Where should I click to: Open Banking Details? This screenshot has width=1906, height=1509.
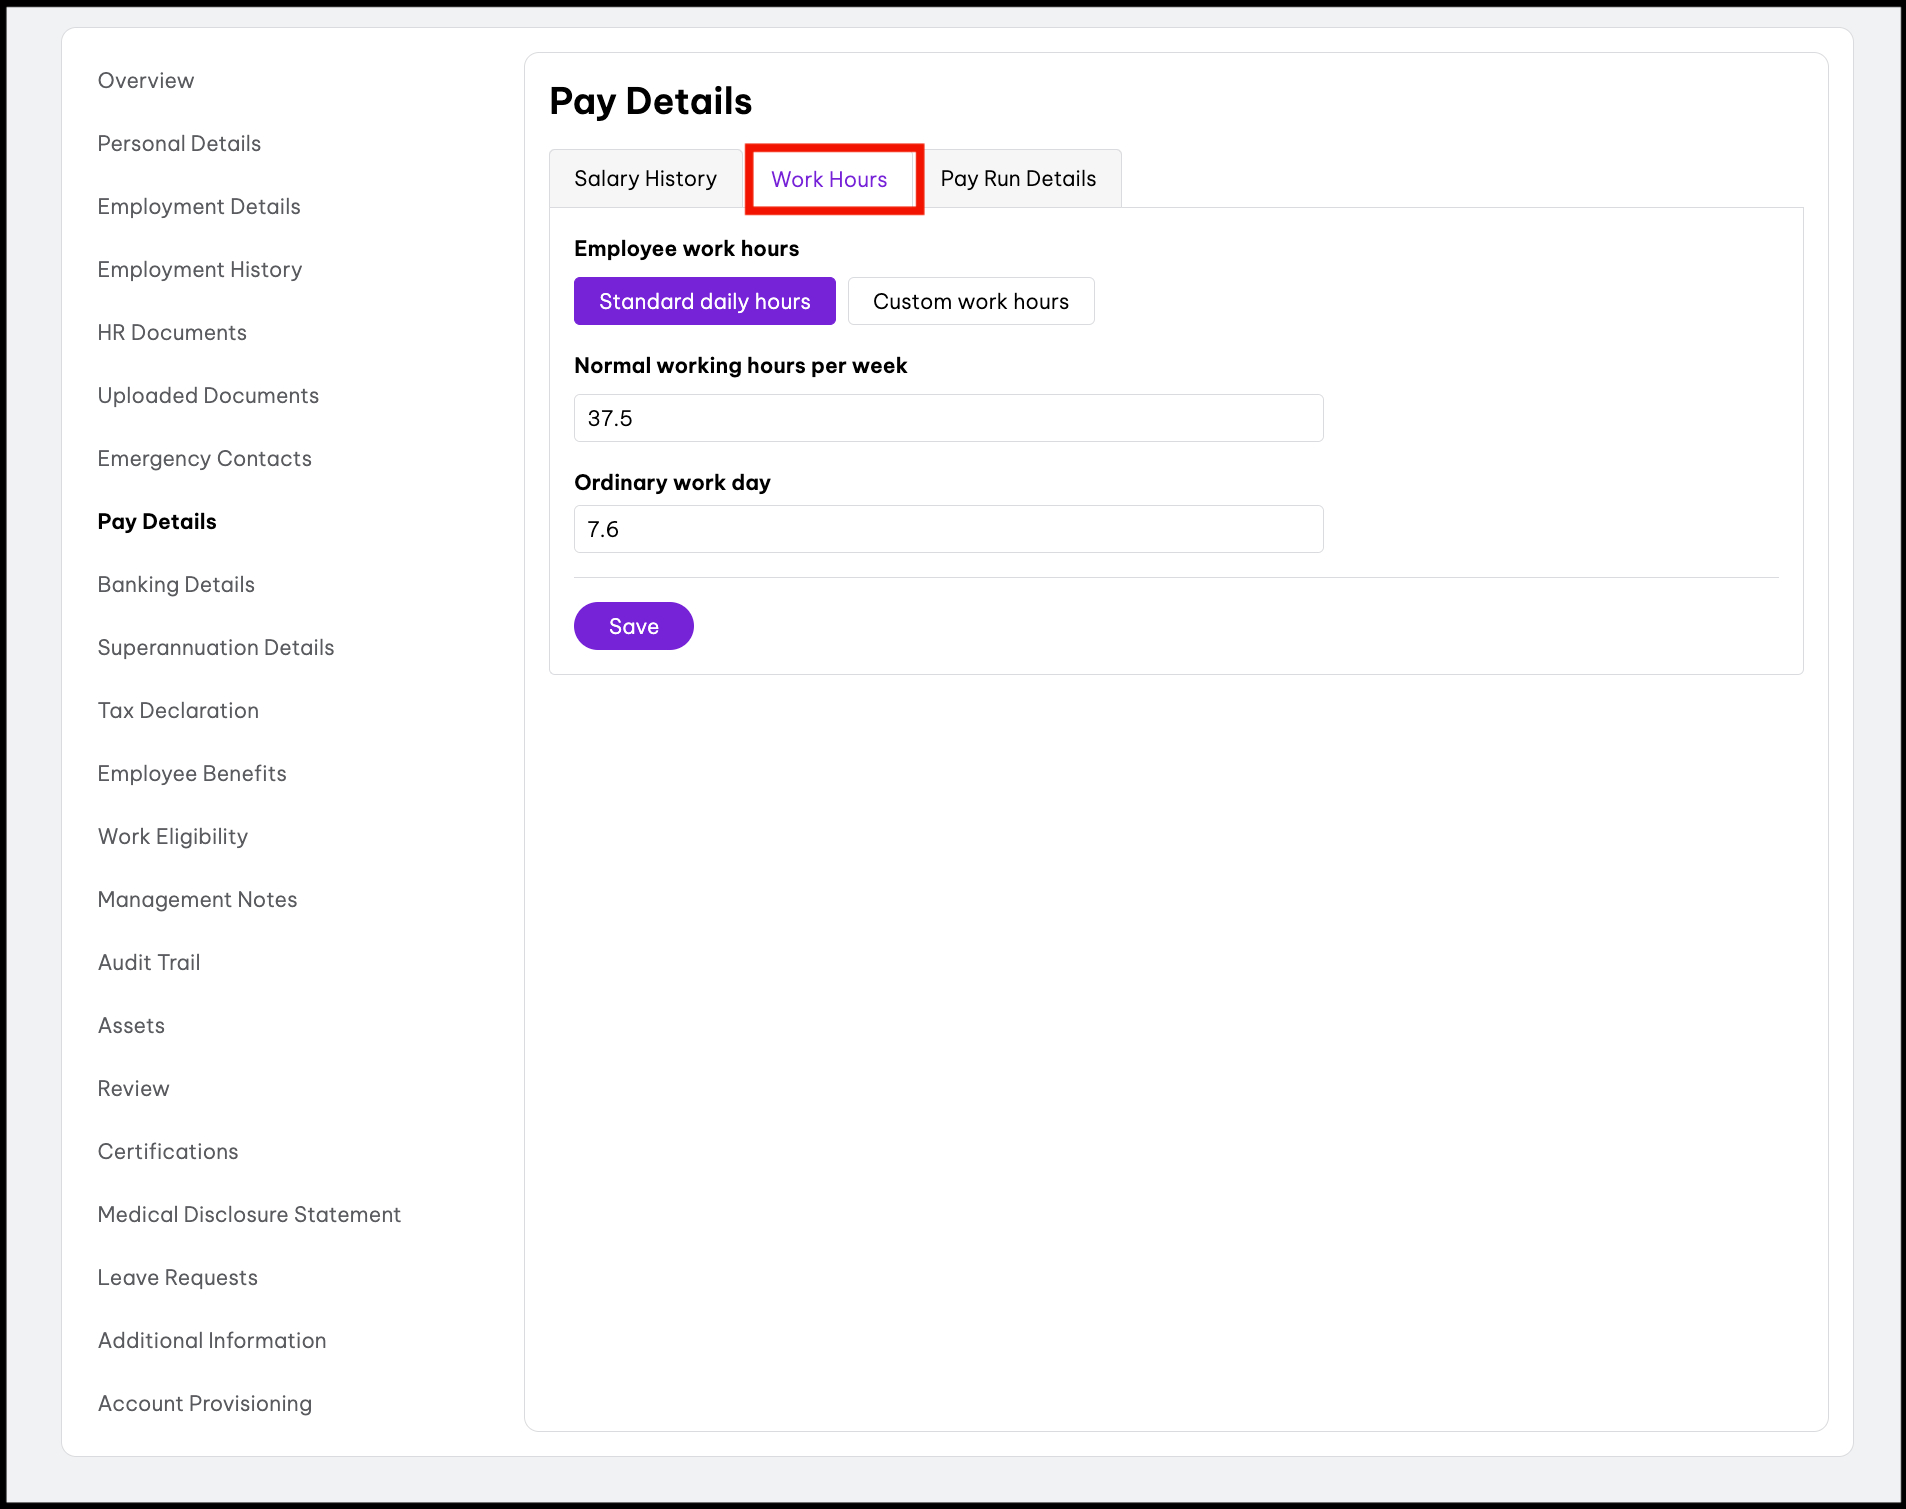pyautogui.click(x=176, y=585)
